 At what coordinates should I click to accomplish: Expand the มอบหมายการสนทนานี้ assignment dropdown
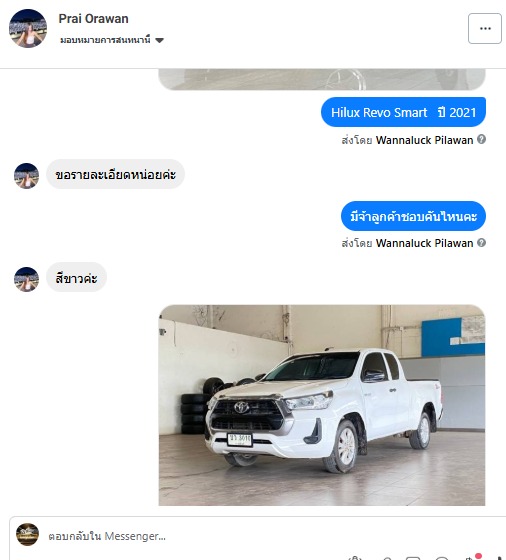coord(111,40)
